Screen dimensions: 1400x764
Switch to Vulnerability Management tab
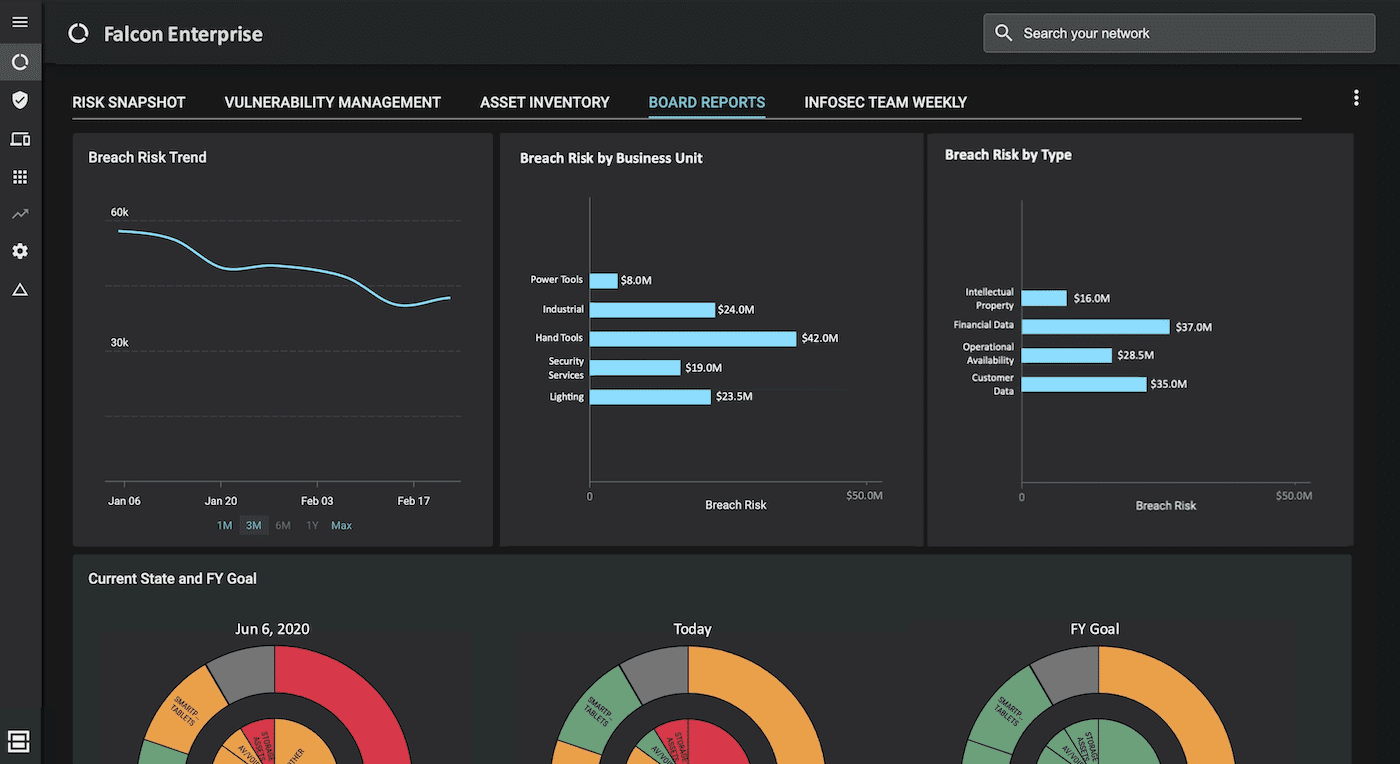(x=332, y=102)
